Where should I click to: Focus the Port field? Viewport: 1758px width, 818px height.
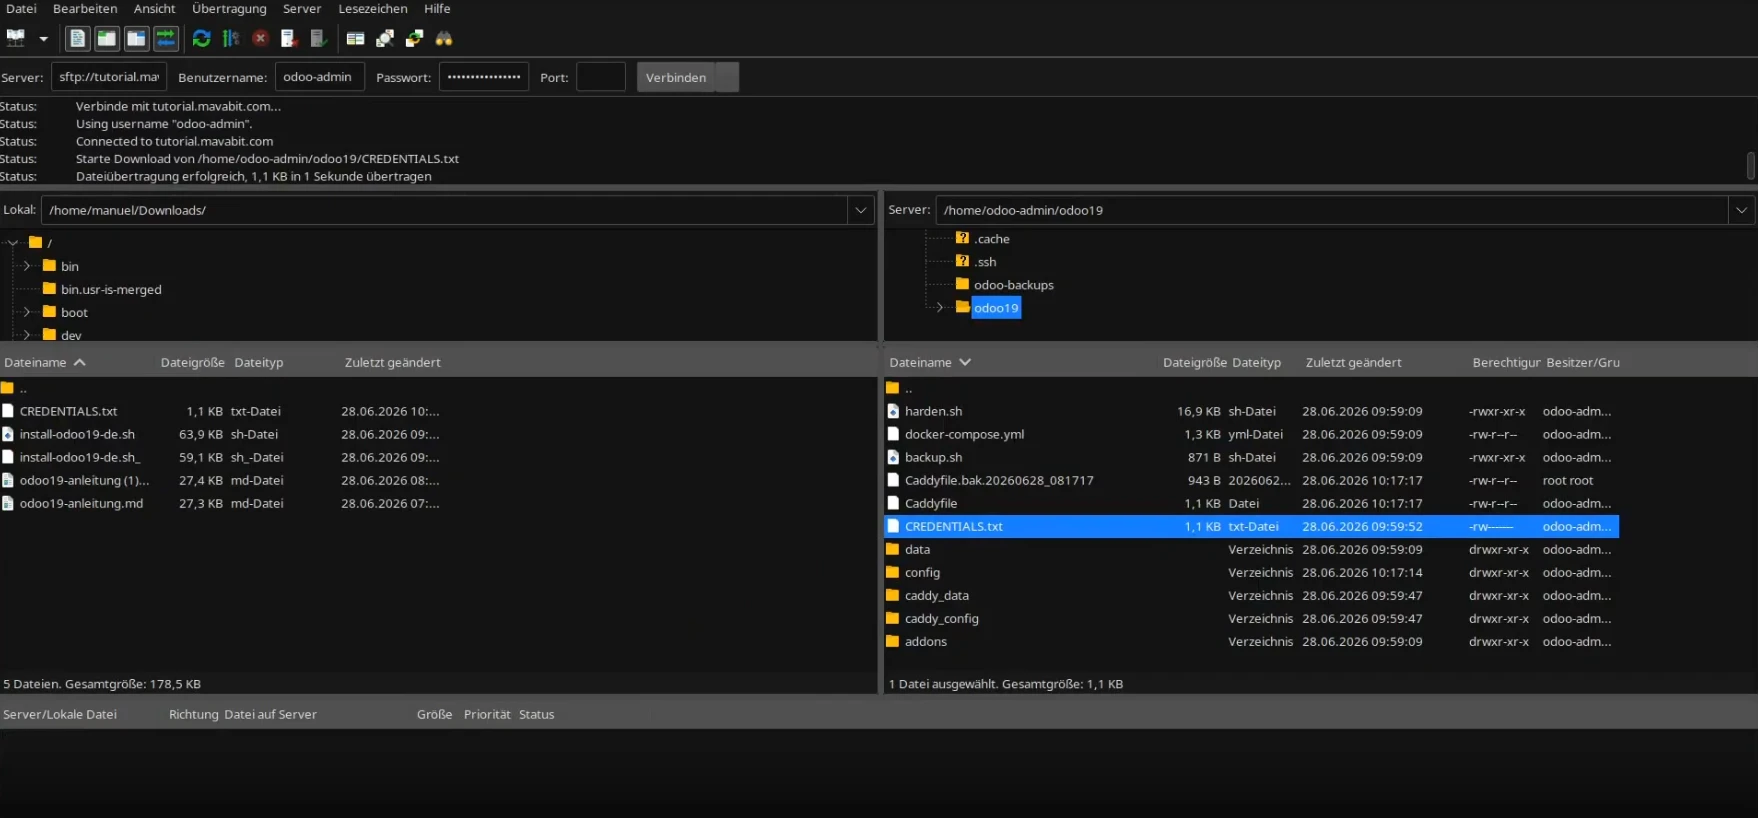pos(601,77)
